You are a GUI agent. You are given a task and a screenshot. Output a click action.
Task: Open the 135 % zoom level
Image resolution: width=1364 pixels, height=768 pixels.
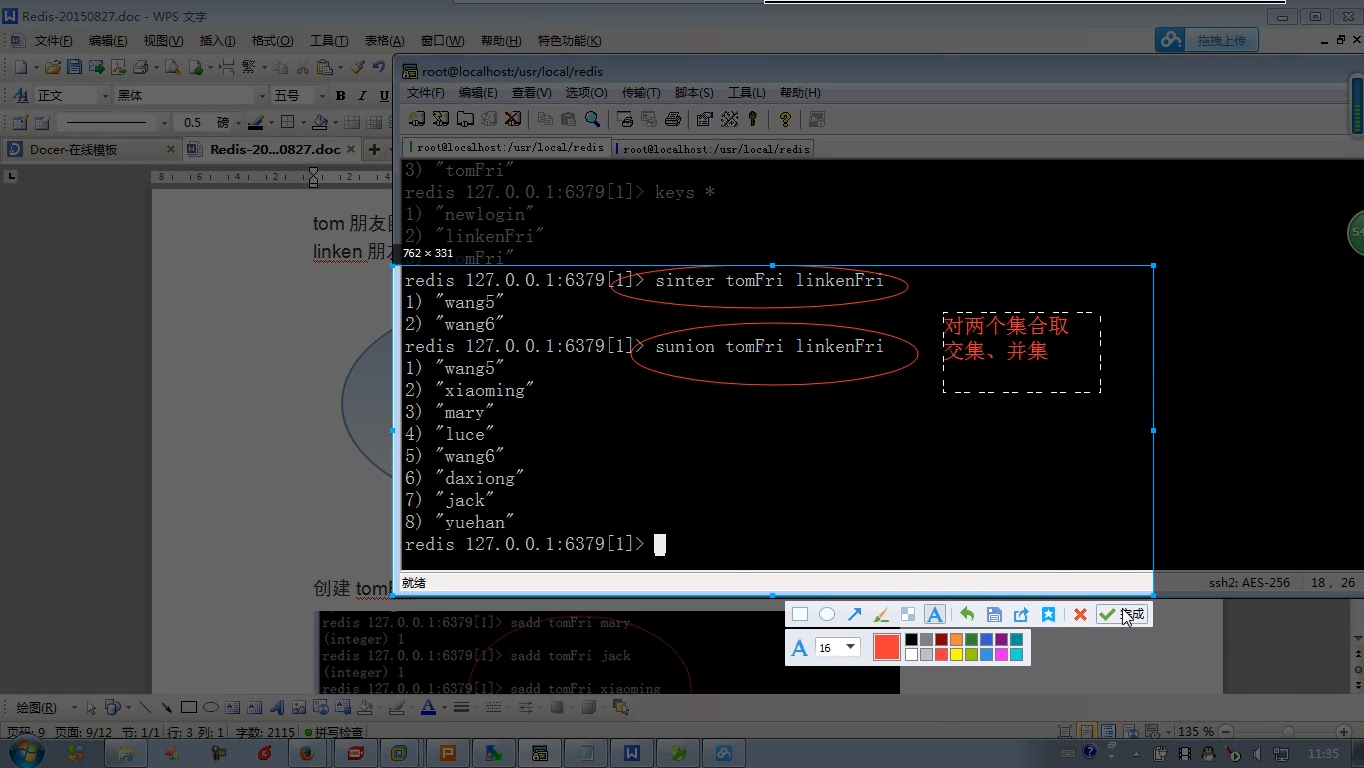1195,732
